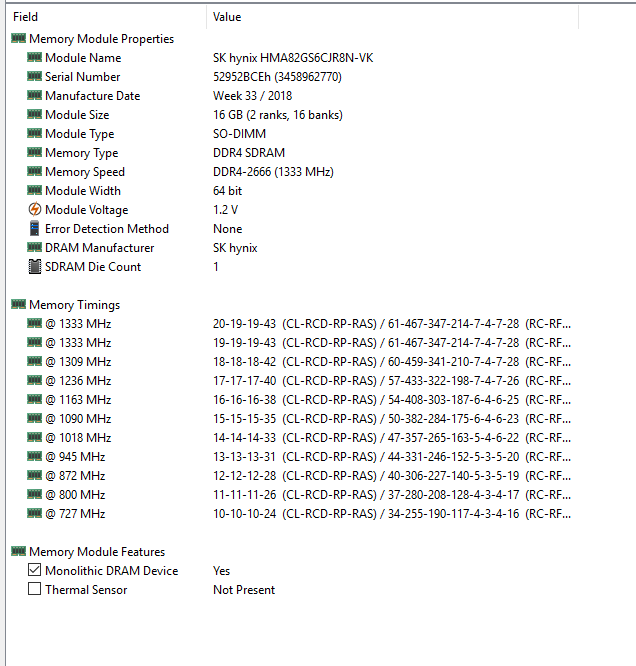Screen dimensions: 636x666
Task: Click the @ 1090 MHz row icon
Action: click(34, 418)
